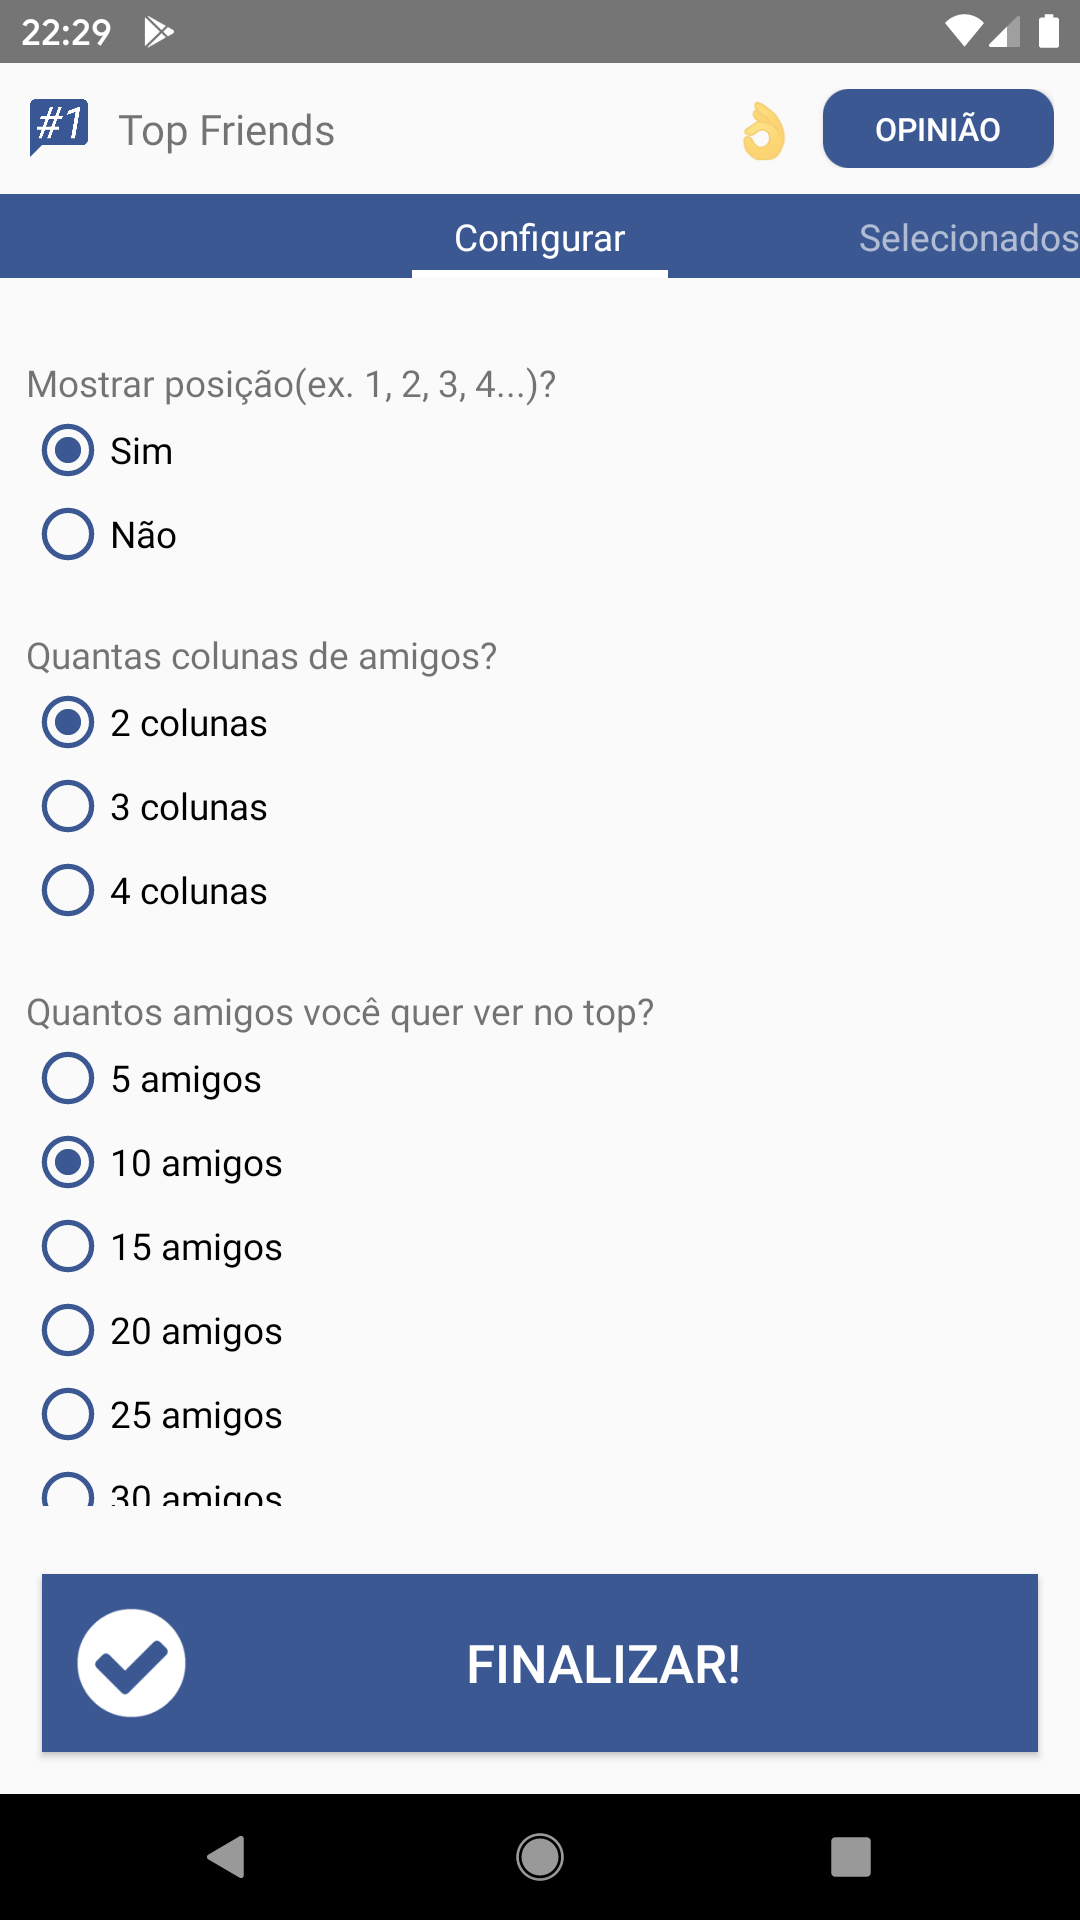The height and width of the screenshot is (1920, 1080).
Task: Choose the 3 colunas option
Action: coord(68,806)
